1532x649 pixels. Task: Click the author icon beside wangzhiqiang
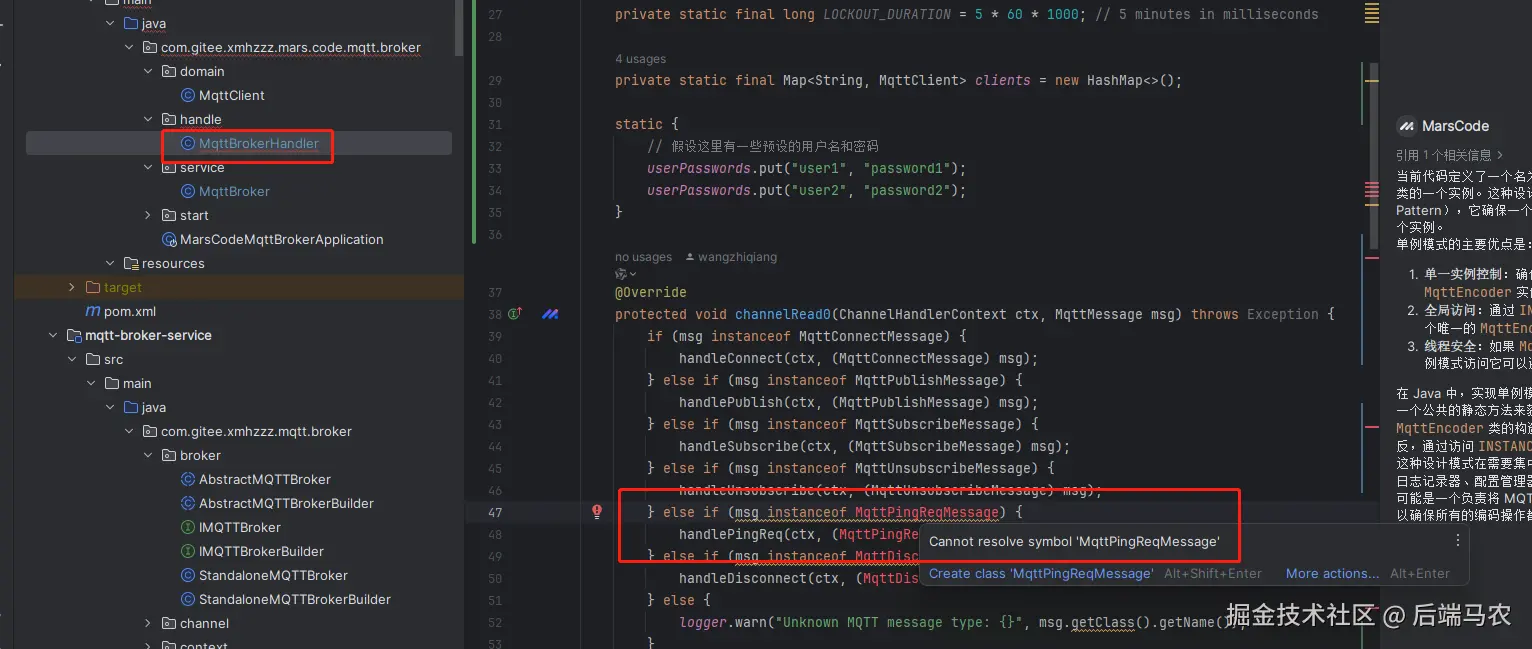[x=690, y=257]
